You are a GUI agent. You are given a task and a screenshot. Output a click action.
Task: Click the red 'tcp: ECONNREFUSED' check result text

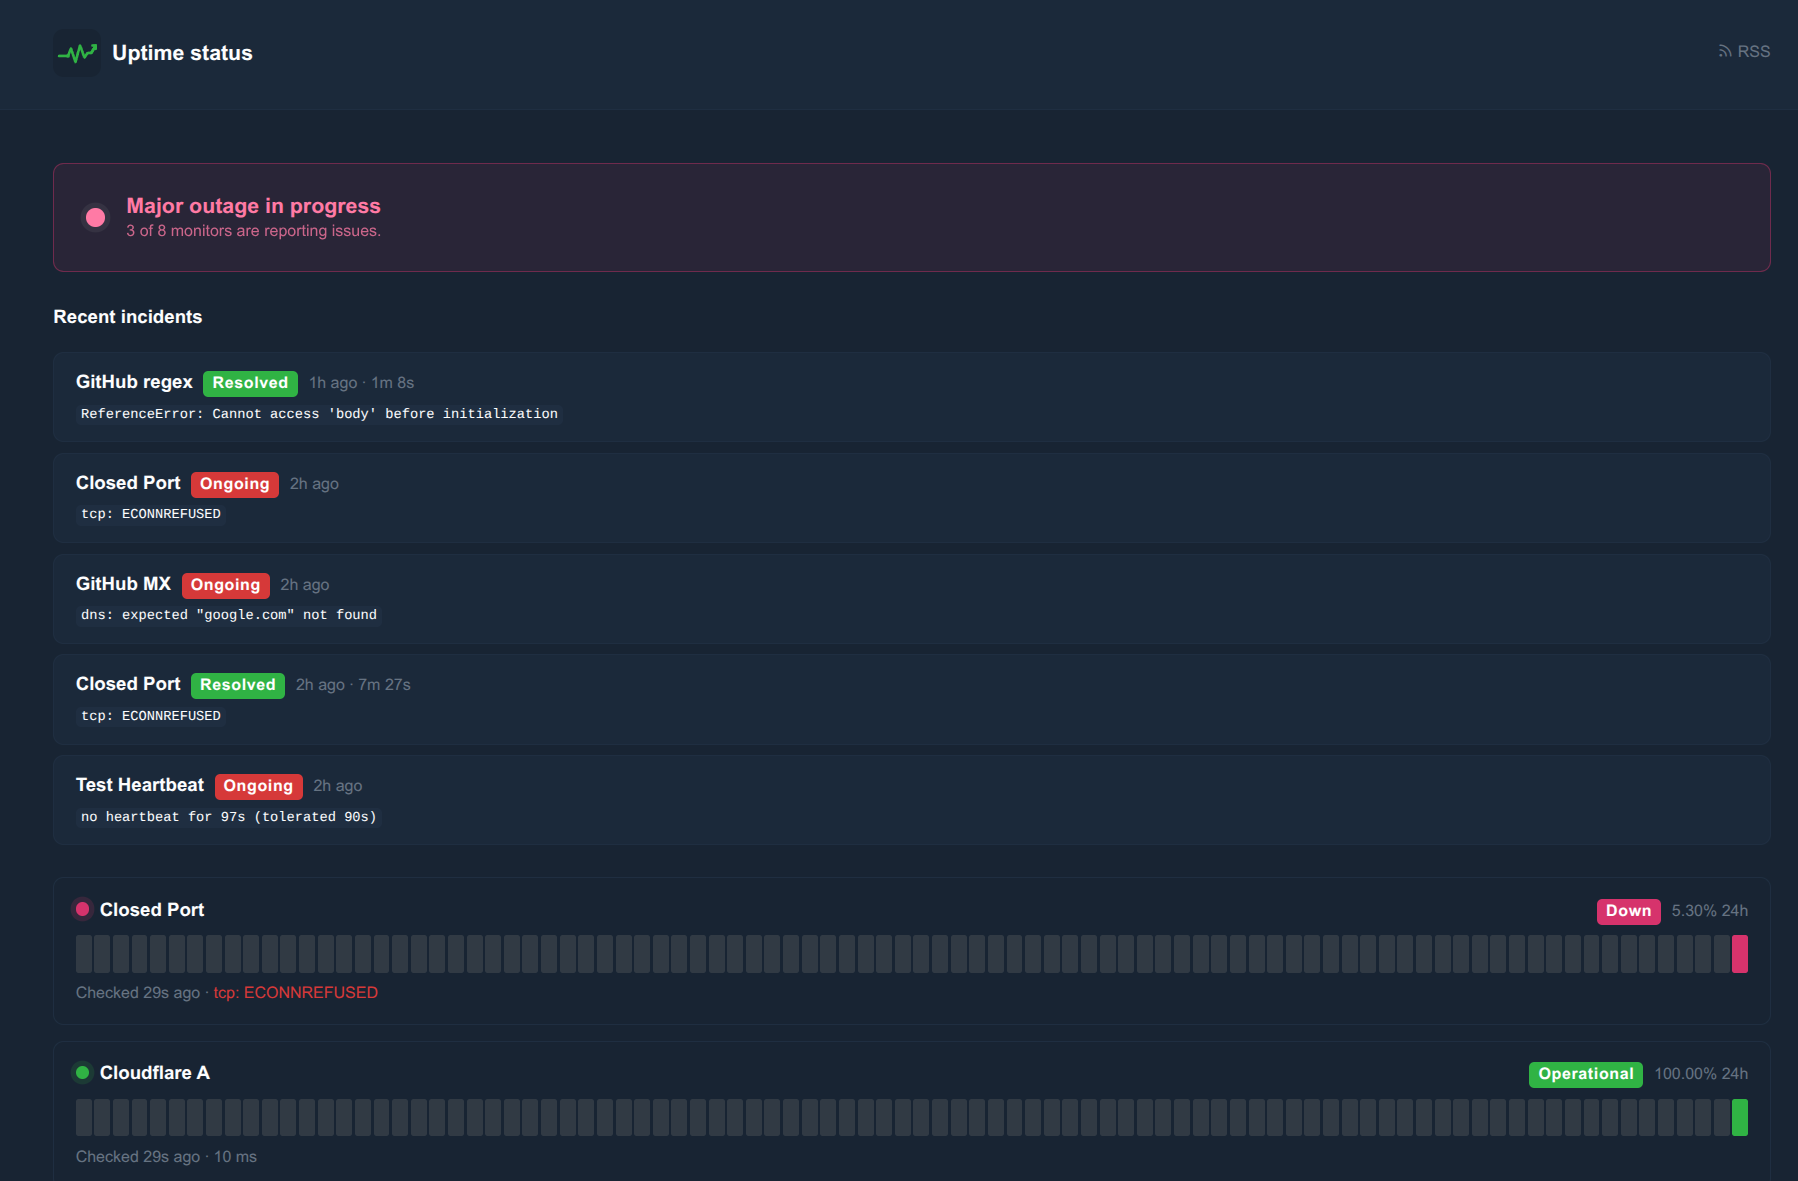pyautogui.click(x=296, y=993)
